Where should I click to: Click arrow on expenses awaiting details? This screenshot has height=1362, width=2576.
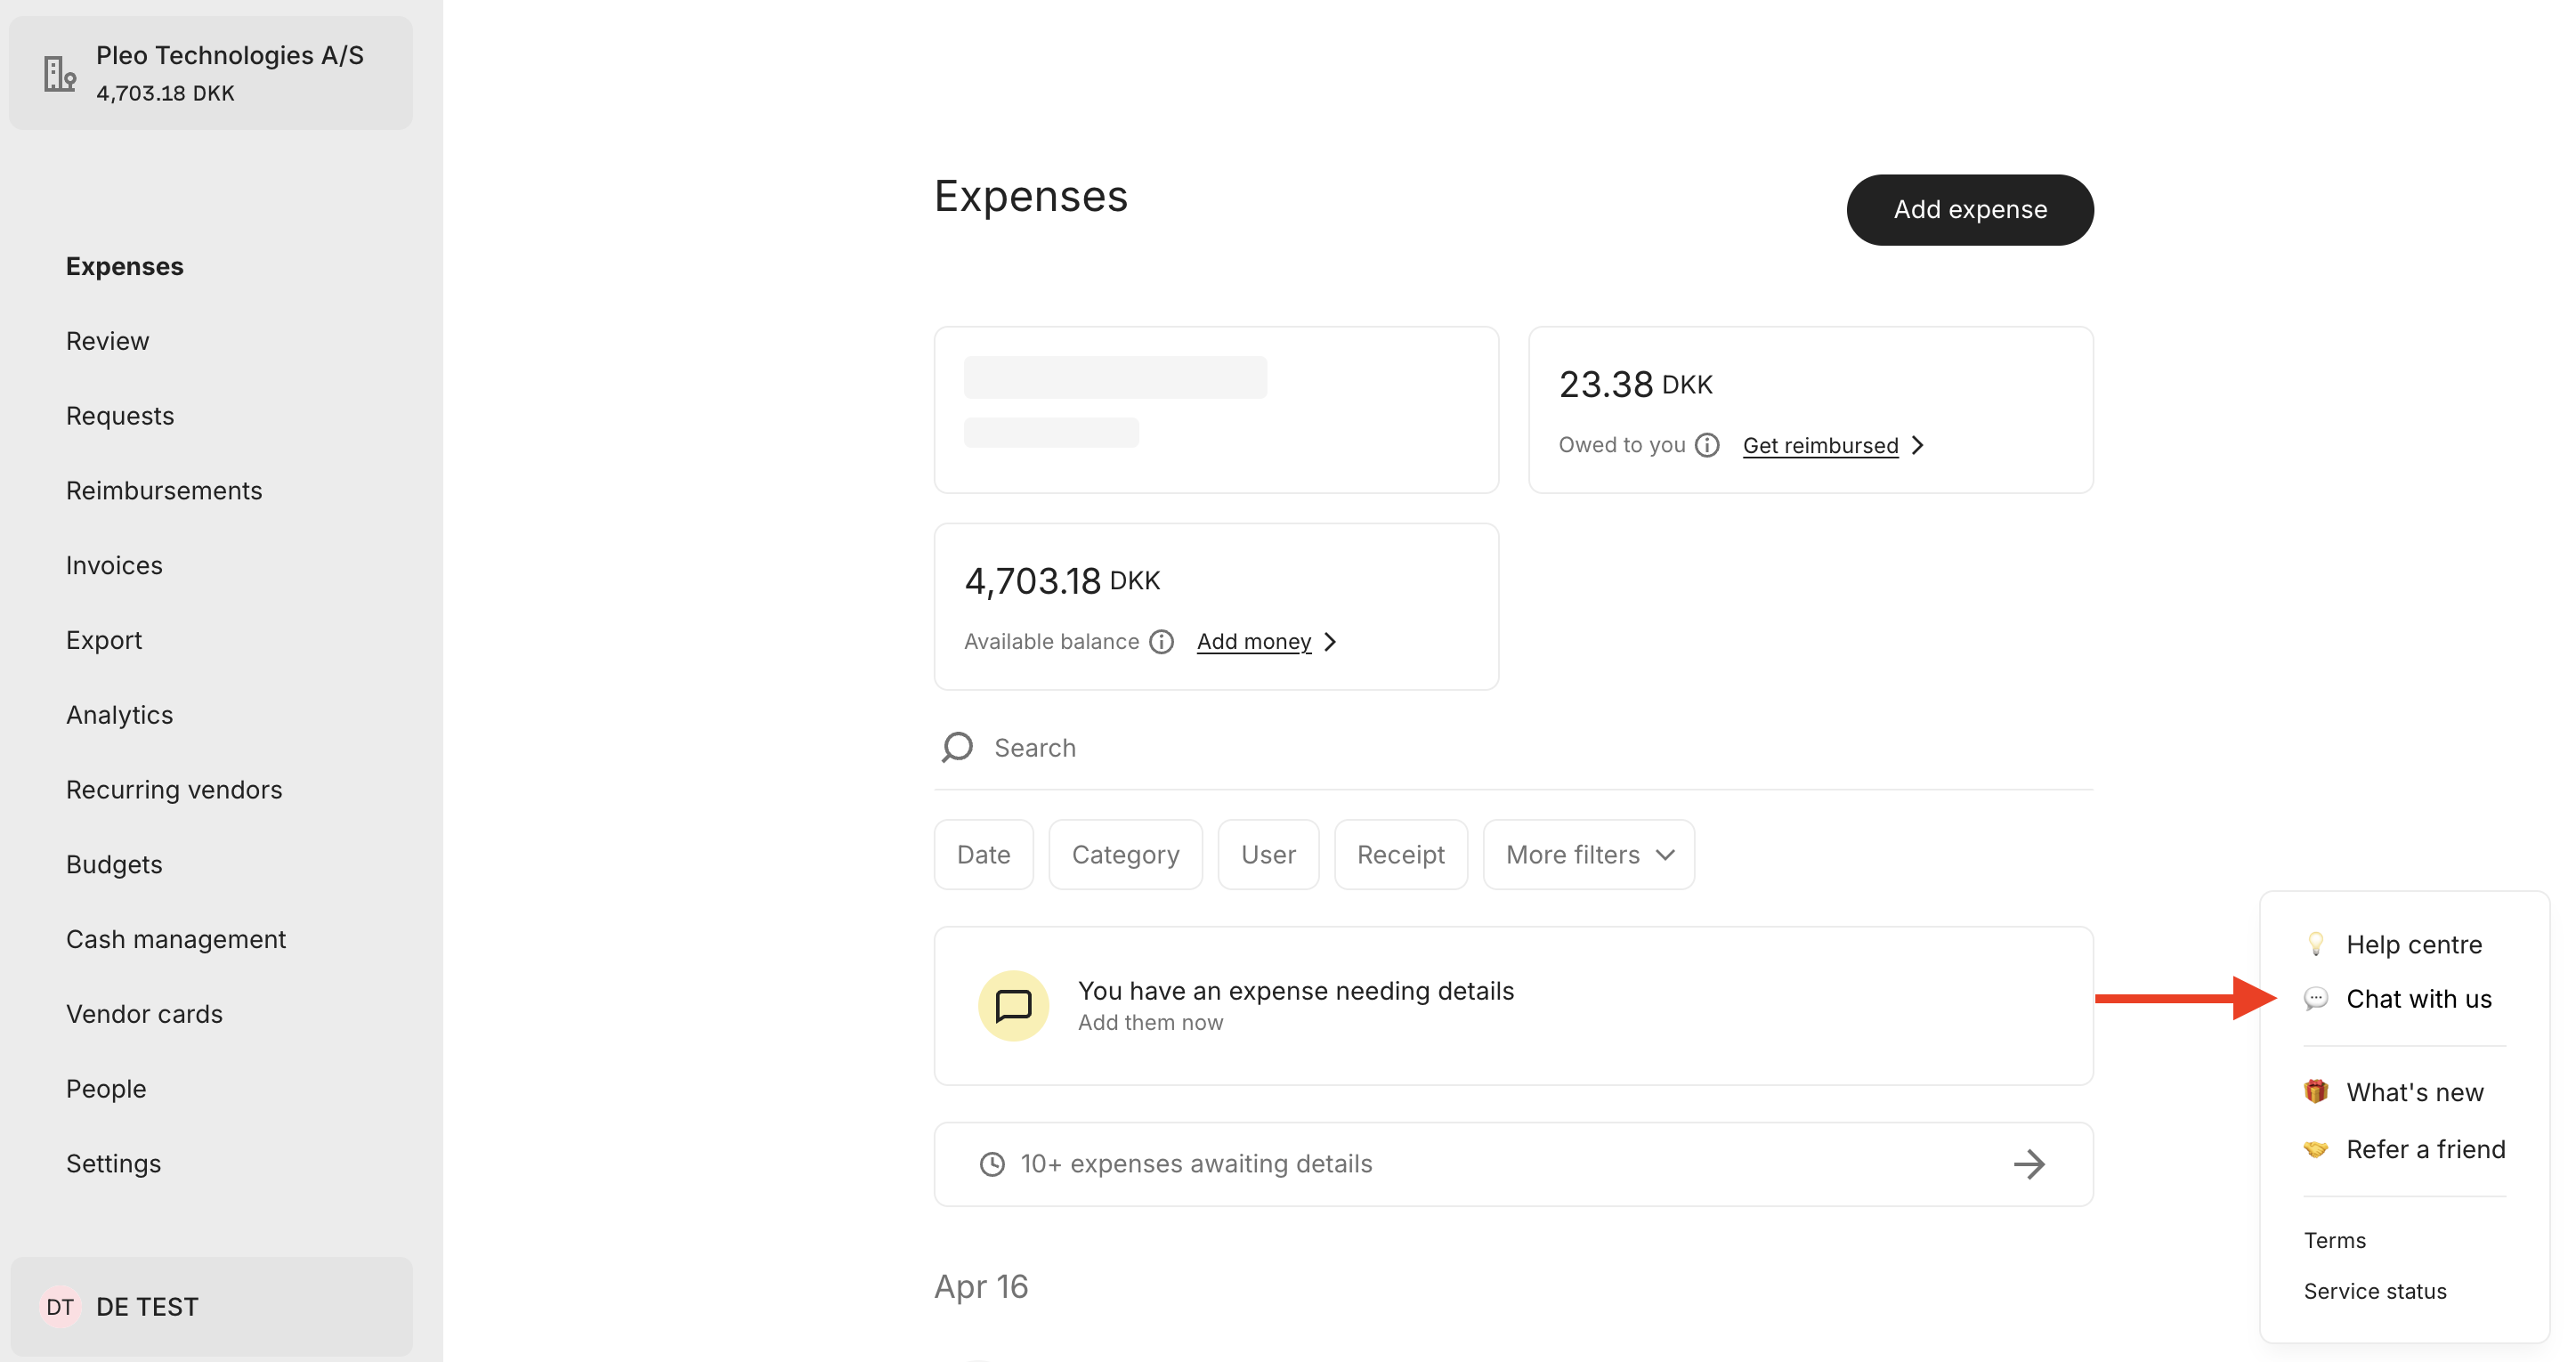(2029, 1164)
